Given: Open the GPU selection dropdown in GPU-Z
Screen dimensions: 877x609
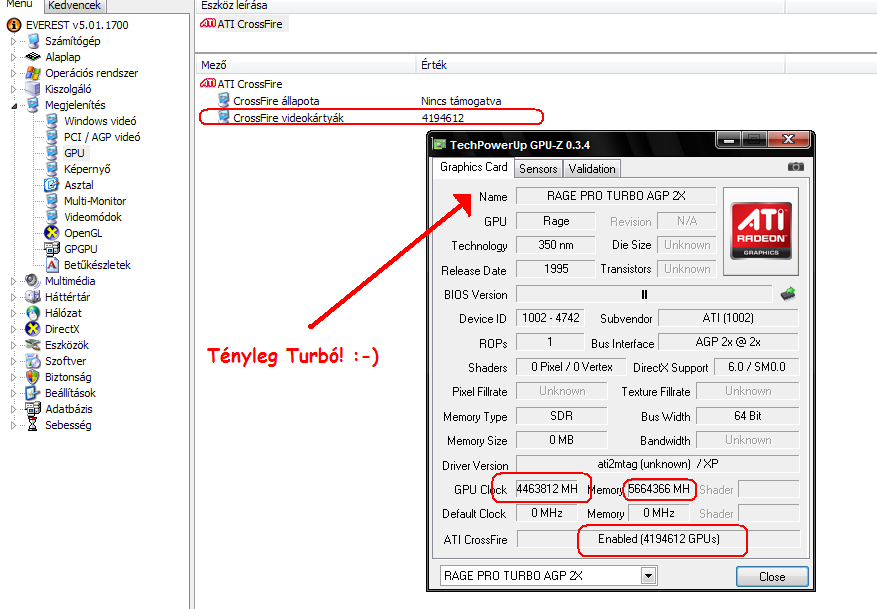Looking at the screenshot, I should 648,575.
